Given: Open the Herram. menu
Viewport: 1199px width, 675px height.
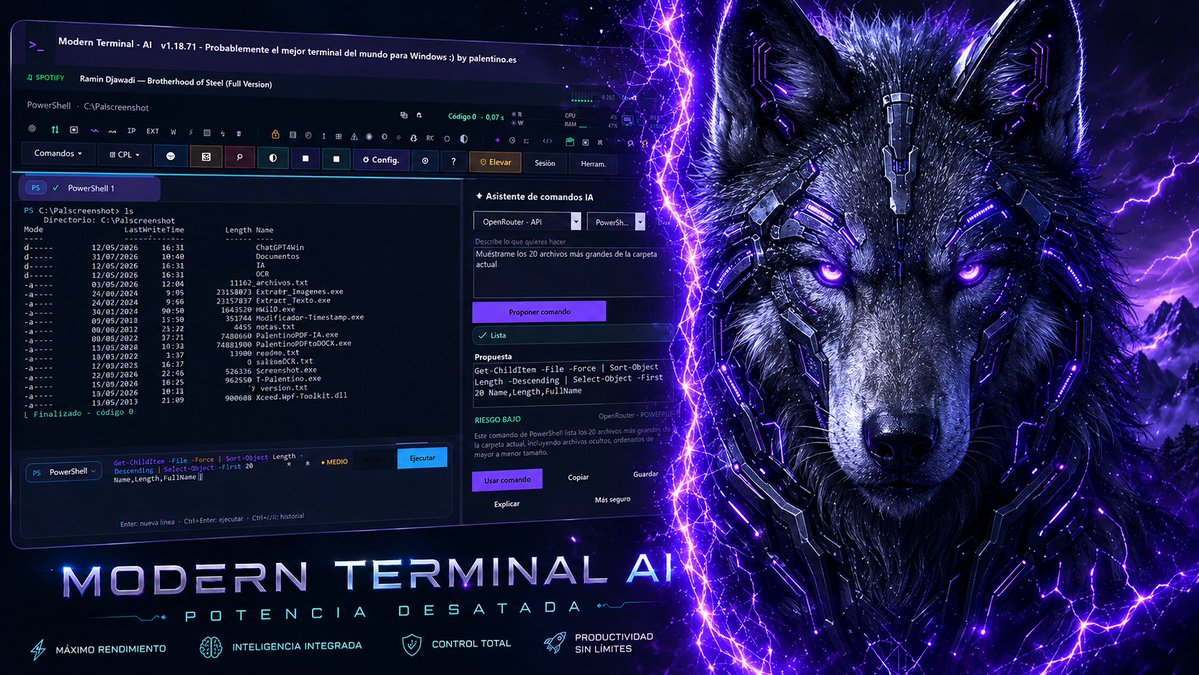Looking at the screenshot, I should tap(593, 164).
